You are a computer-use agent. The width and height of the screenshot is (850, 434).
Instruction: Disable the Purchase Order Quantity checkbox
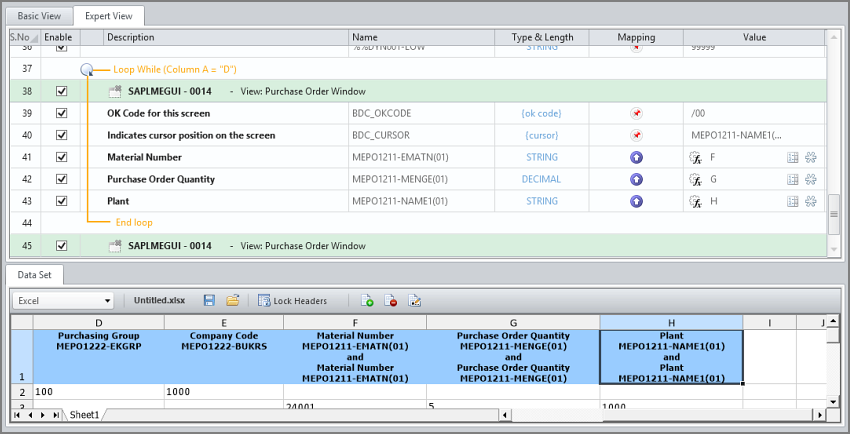tap(62, 179)
